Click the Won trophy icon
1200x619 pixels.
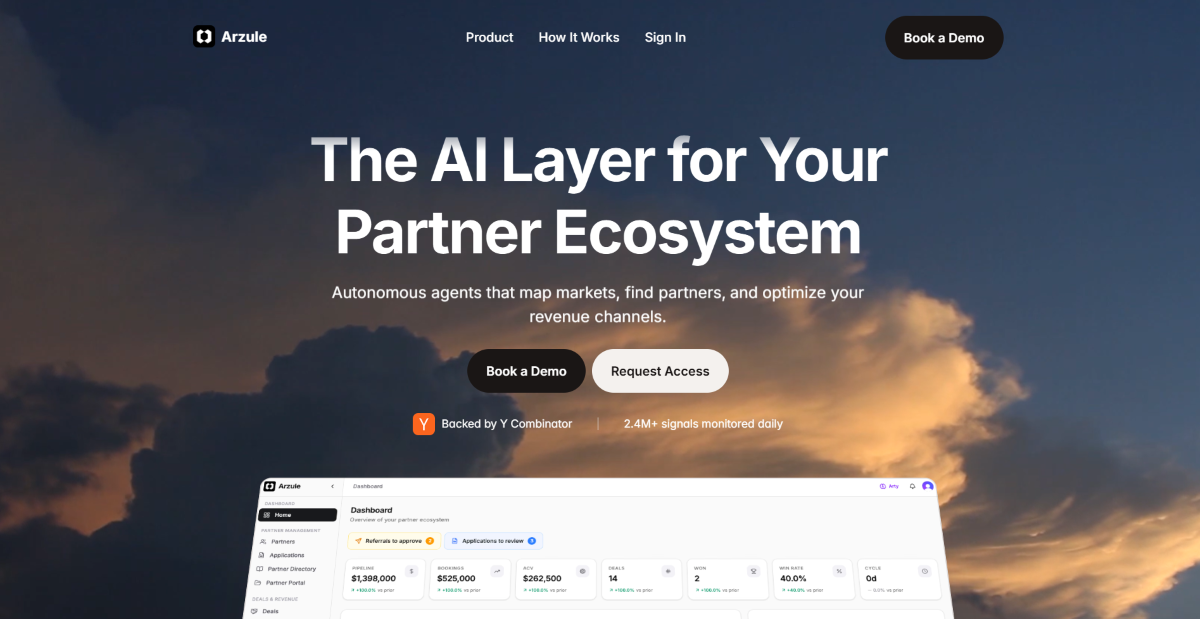(754, 571)
